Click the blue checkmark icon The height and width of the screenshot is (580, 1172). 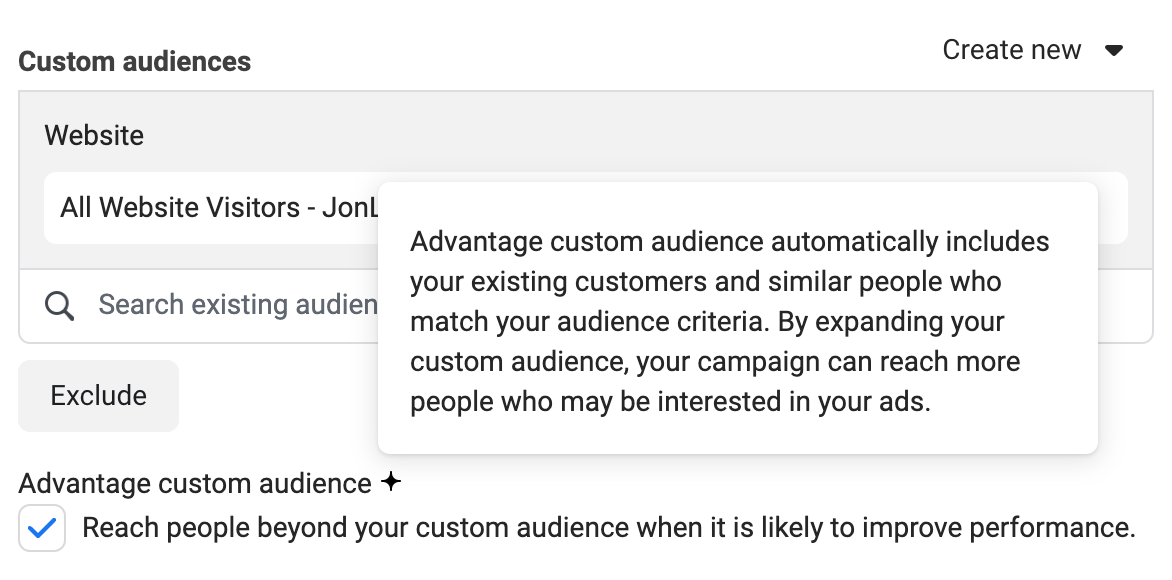coord(42,528)
